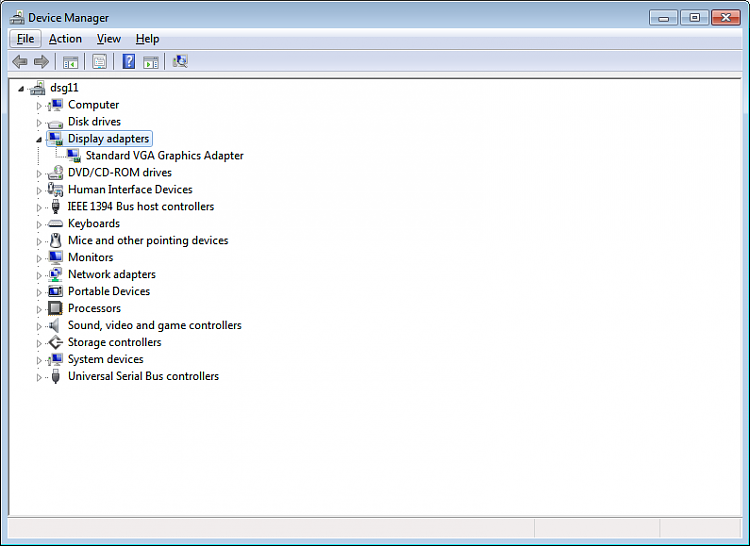Image resolution: width=750 pixels, height=546 pixels.
Task: Click the Universal Serial Bus controllers icon
Action: (55, 376)
